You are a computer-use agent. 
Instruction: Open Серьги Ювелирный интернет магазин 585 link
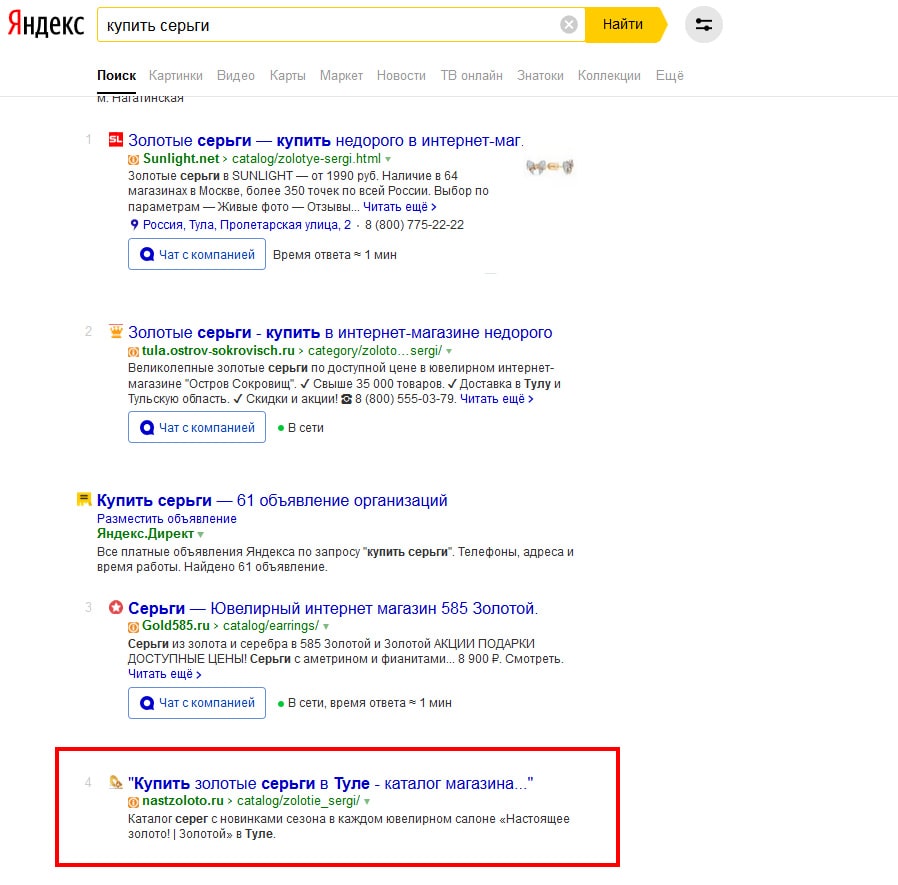[333, 608]
